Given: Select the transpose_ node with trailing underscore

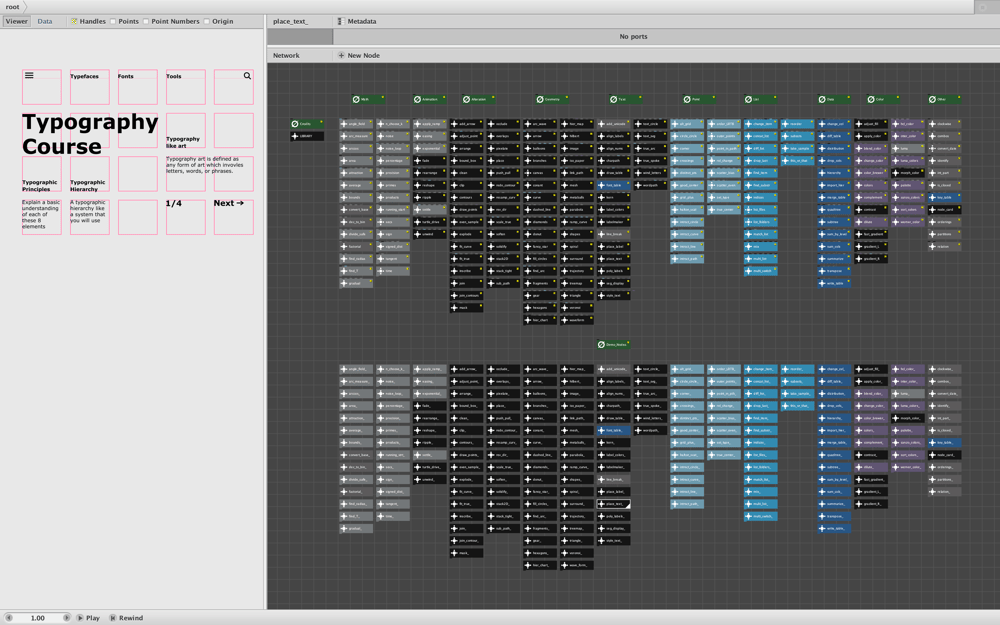Looking at the screenshot, I should tap(834, 517).
